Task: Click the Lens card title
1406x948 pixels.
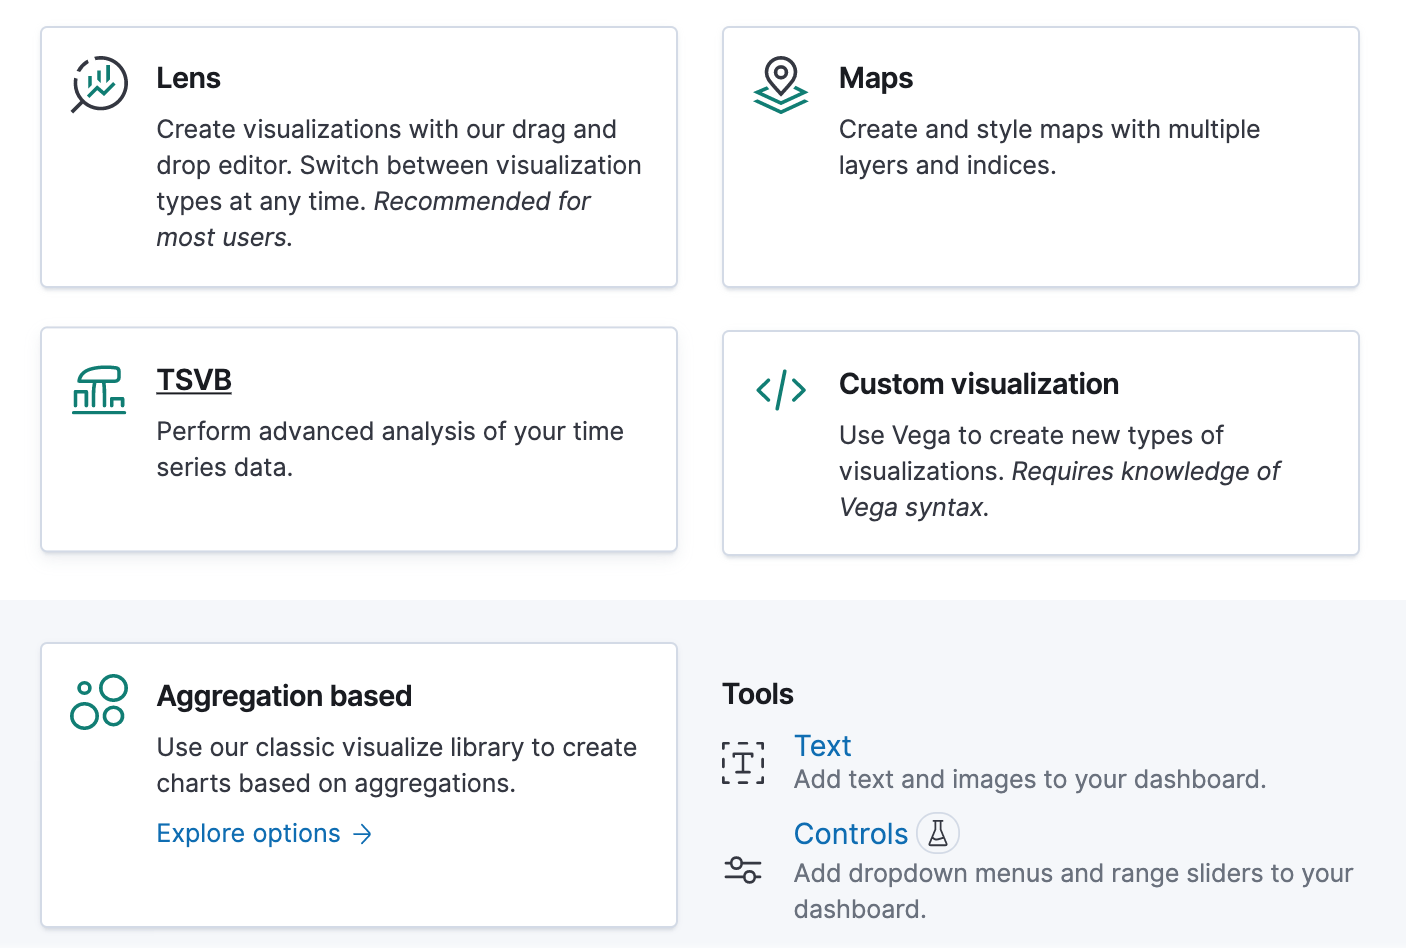Action: 188,78
